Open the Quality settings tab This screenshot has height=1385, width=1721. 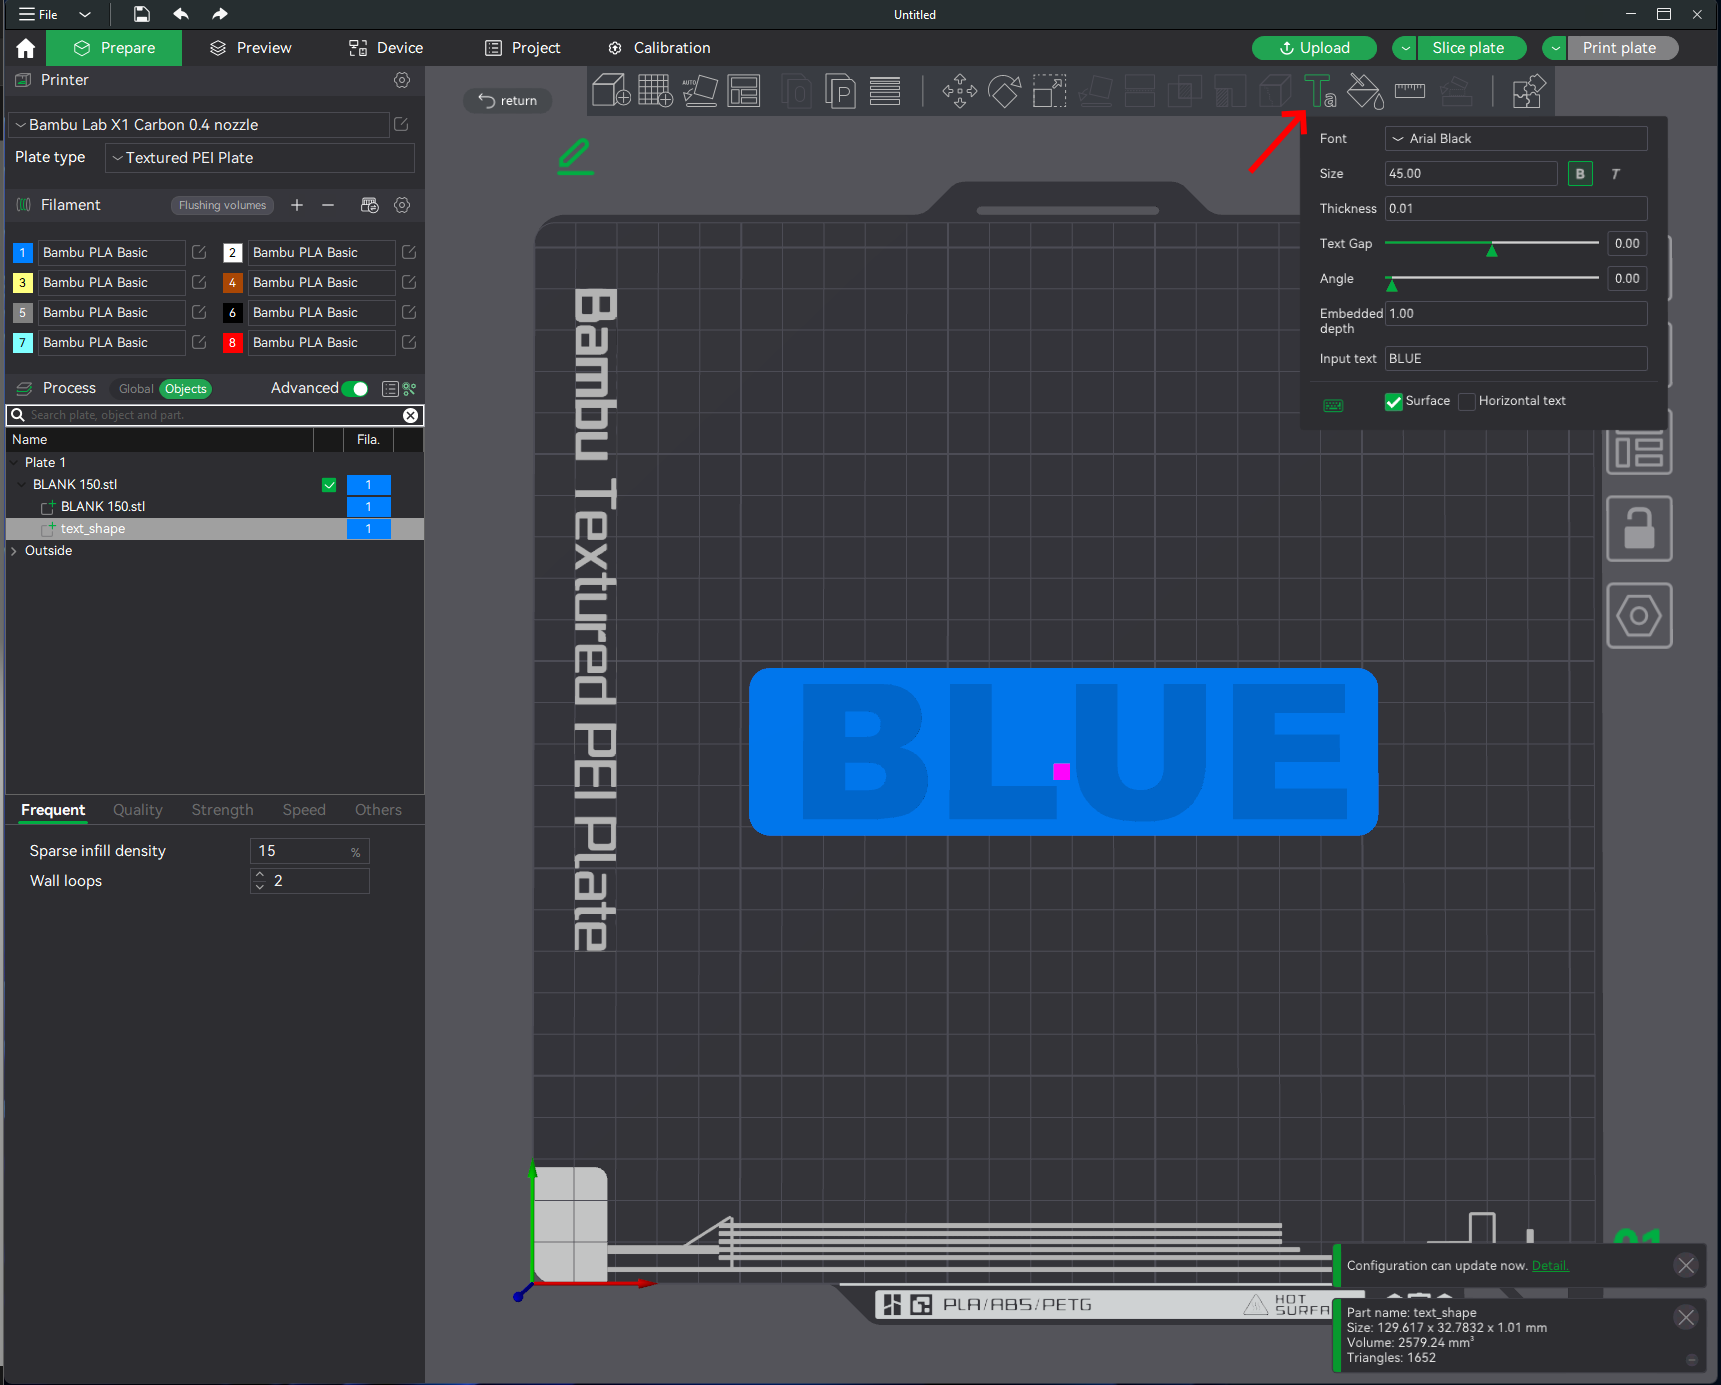coord(138,810)
